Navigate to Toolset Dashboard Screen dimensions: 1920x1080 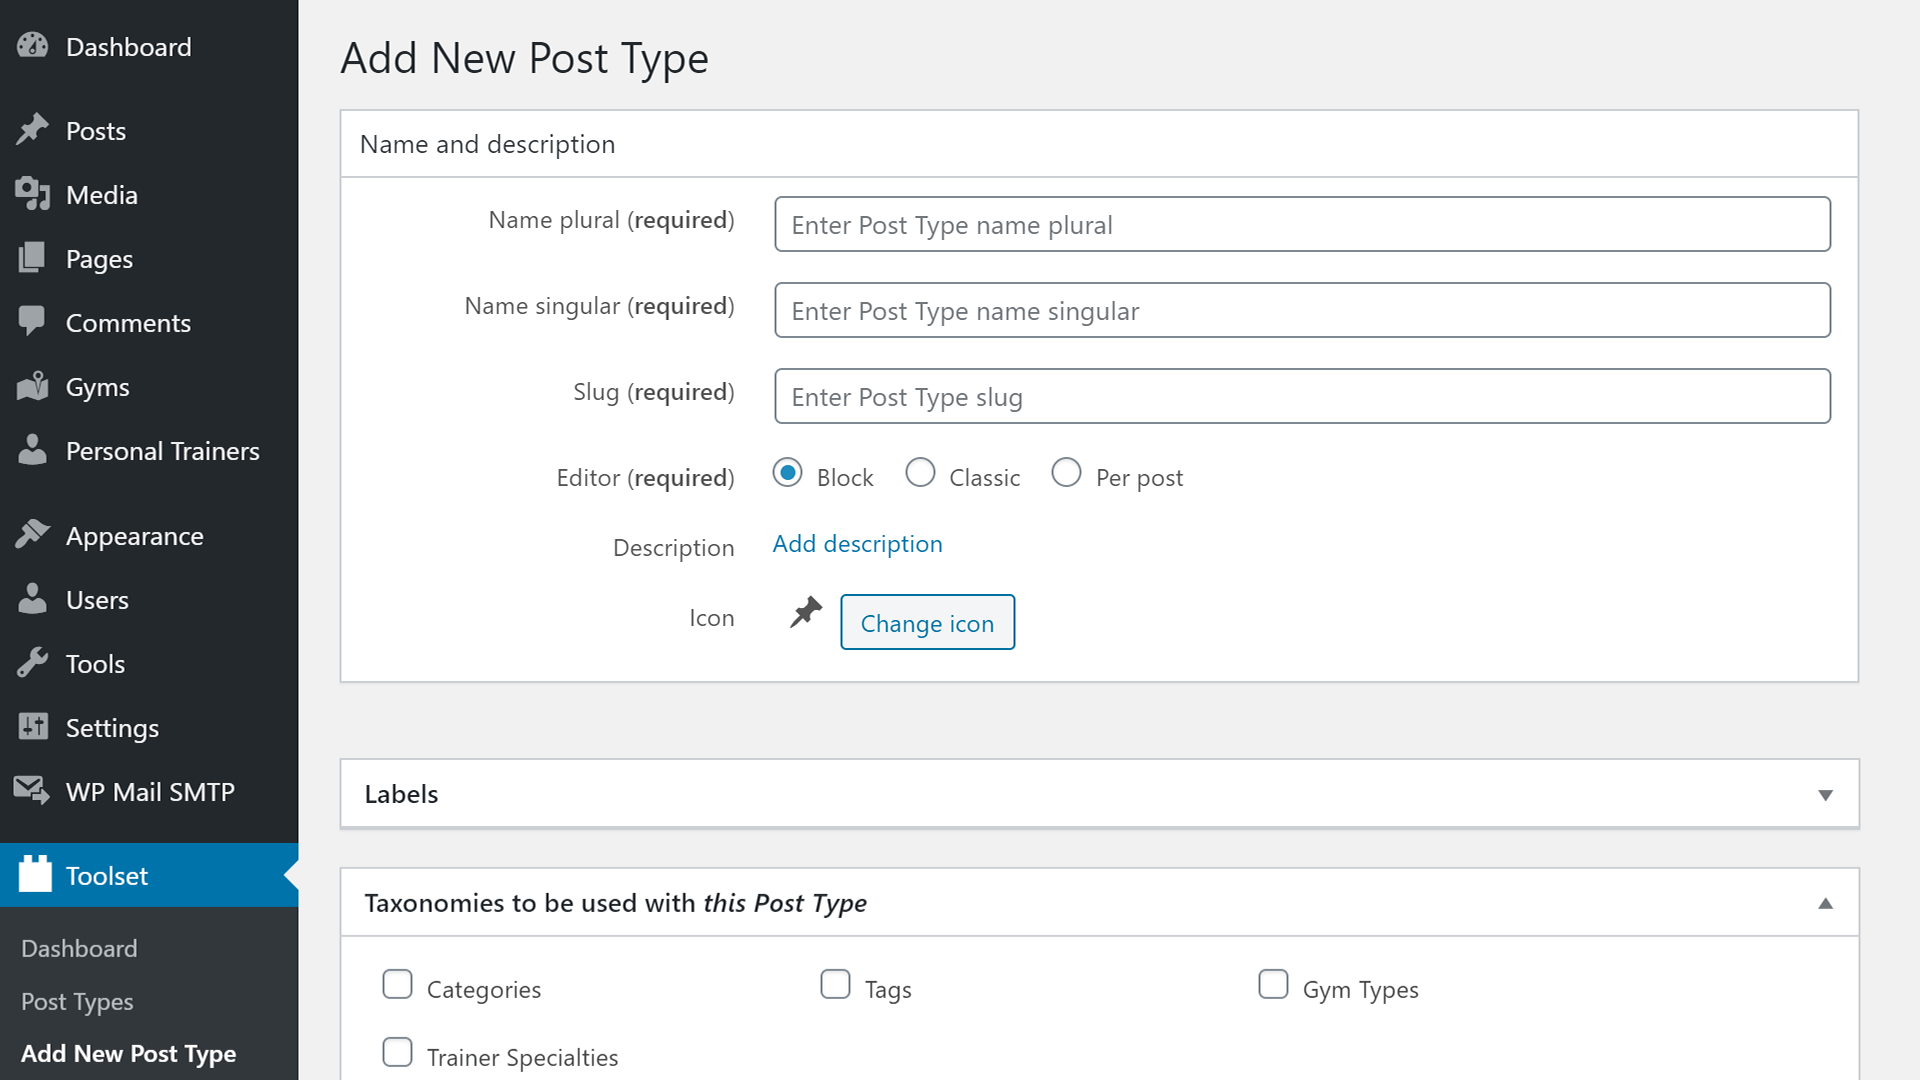coord(79,948)
